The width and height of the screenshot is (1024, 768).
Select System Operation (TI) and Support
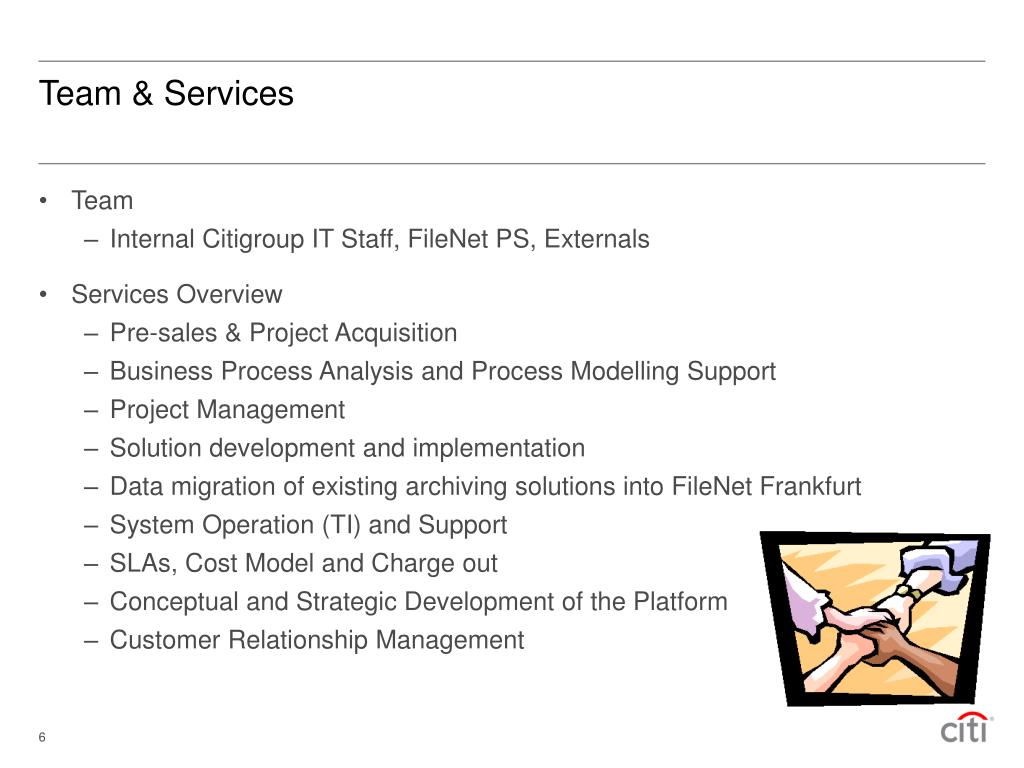click(308, 525)
